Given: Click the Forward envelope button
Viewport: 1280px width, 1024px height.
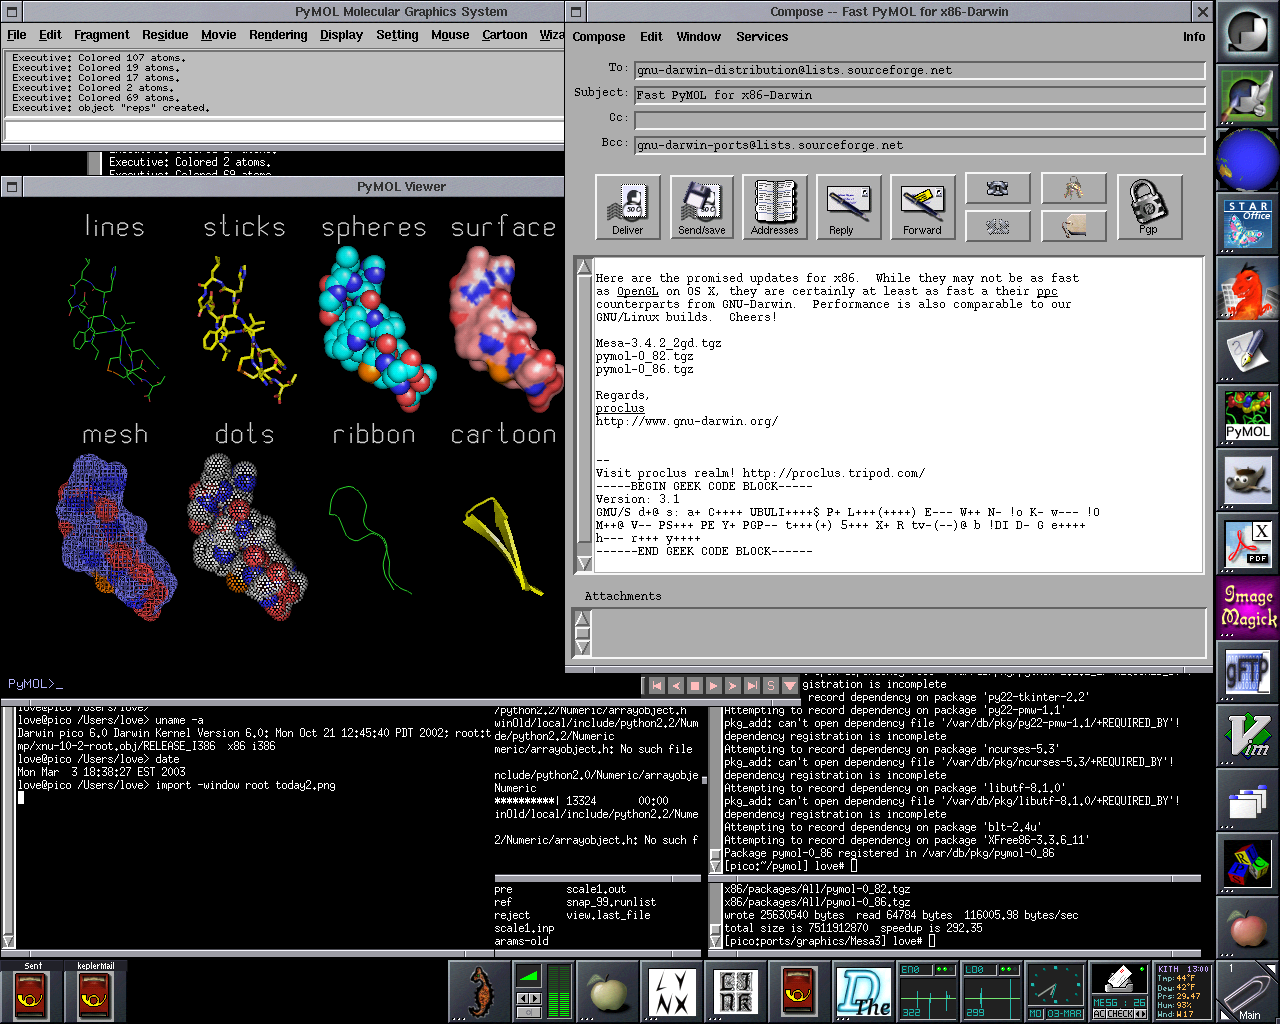Looking at the screenshot, I should pyautogui.click(x=922, y=207).
